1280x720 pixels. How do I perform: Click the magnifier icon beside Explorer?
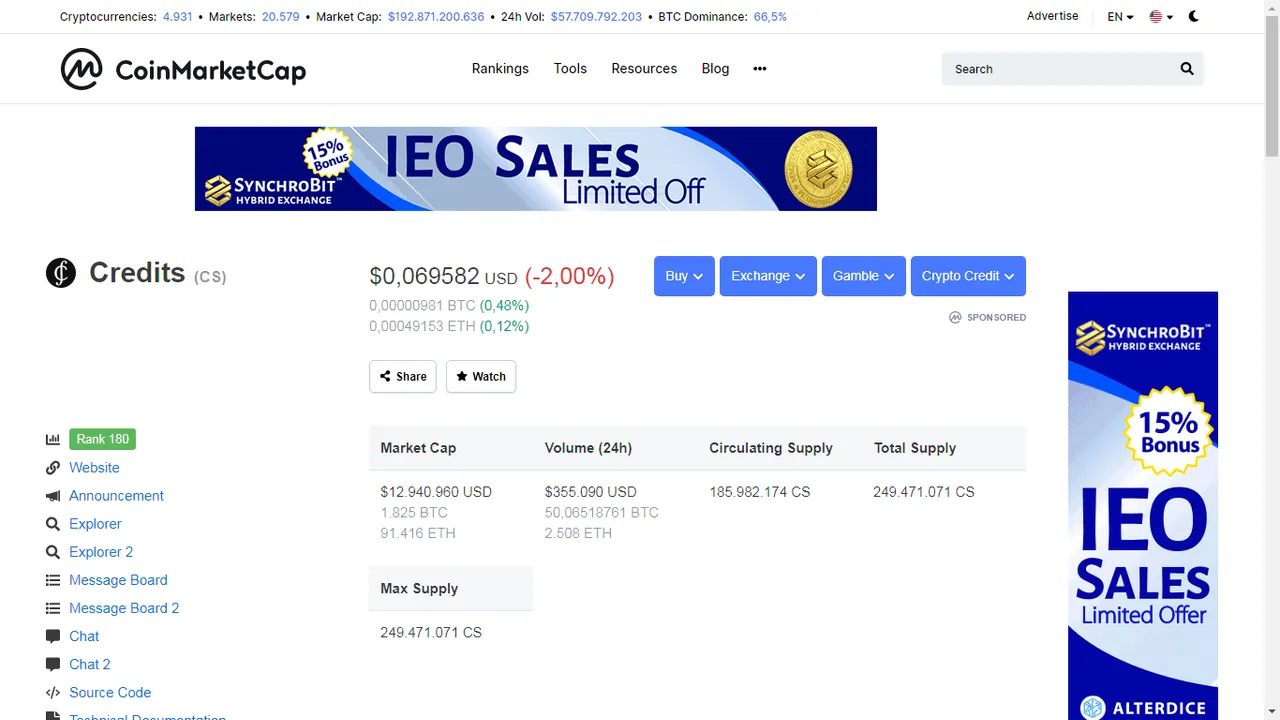click(53, 523)
